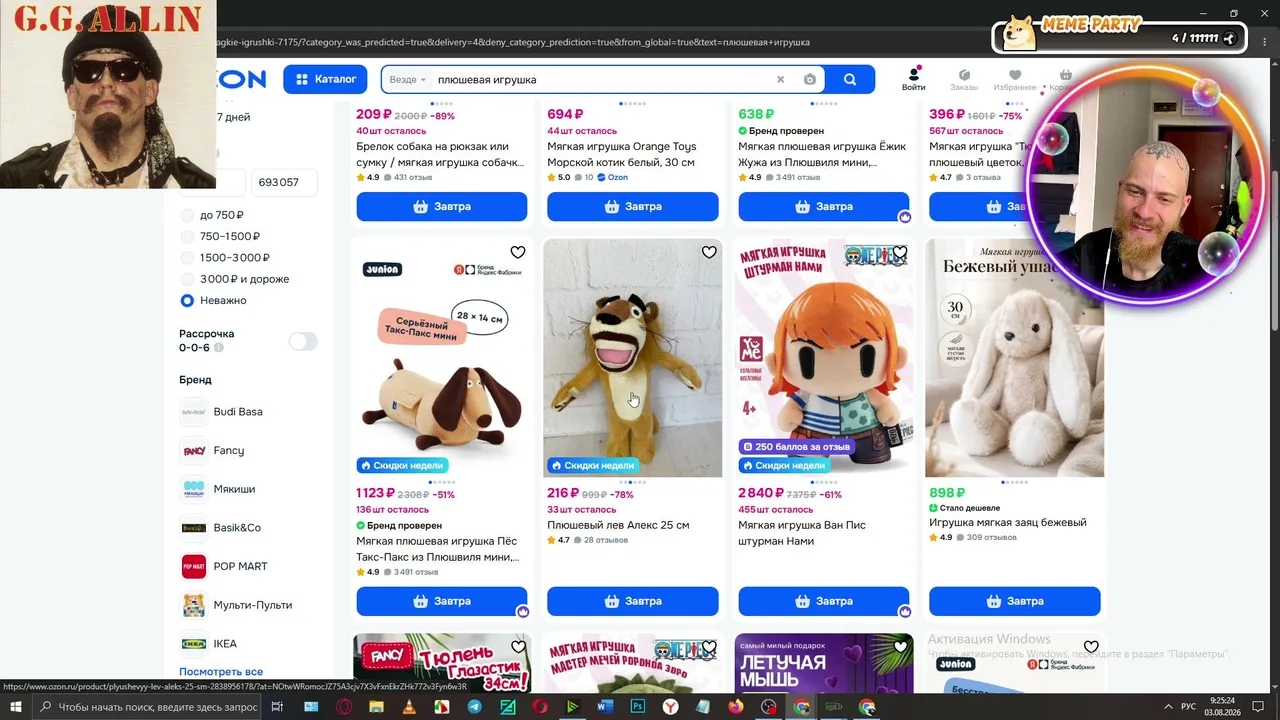This screenshot has height=720, width=1280.
Task: Filter by brand Basik&Co
Action: pyautogui.click(x=221, y=528)
